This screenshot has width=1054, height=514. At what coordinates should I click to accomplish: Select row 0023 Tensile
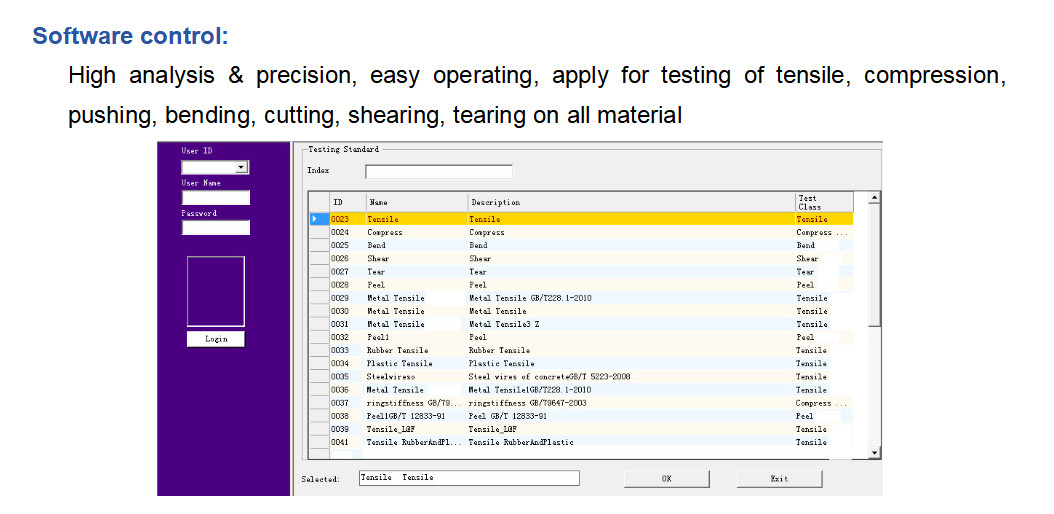(581, 219)
